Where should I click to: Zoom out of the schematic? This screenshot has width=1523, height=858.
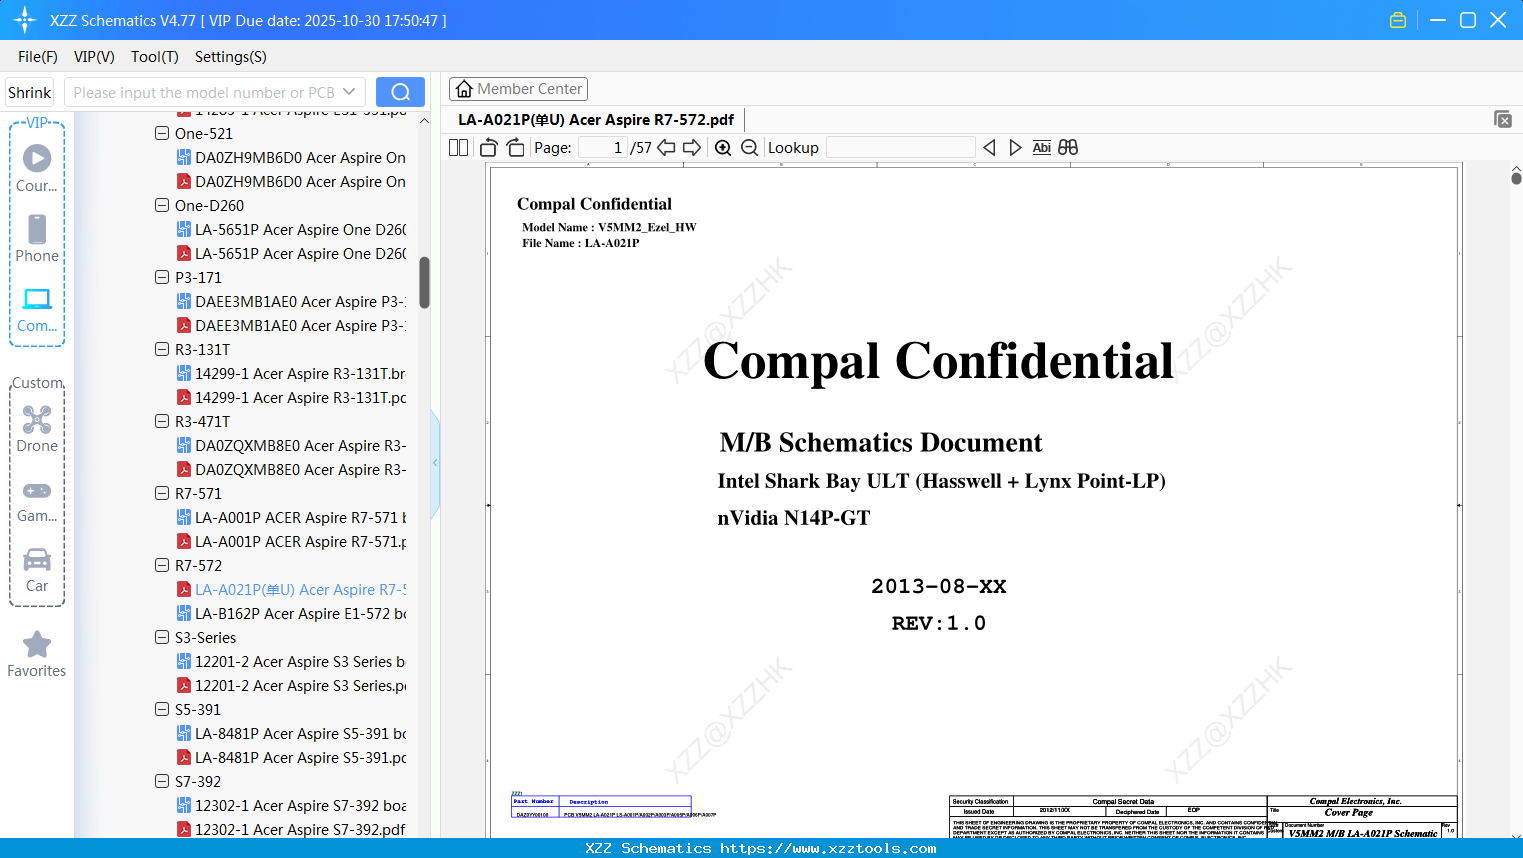pyautogui.click(x=749, y=148)
